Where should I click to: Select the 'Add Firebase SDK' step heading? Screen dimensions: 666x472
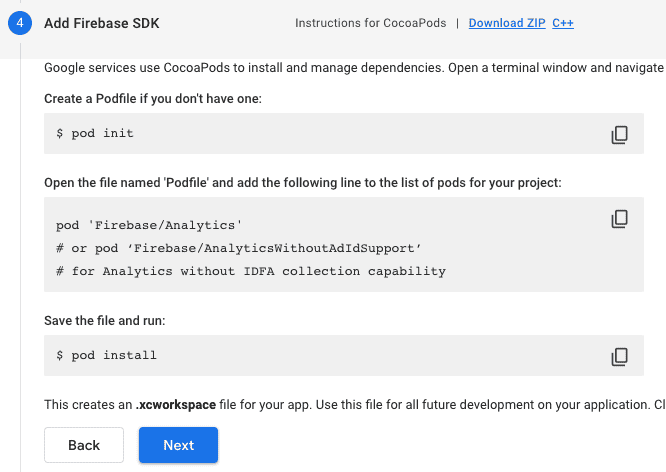(101, 23)
